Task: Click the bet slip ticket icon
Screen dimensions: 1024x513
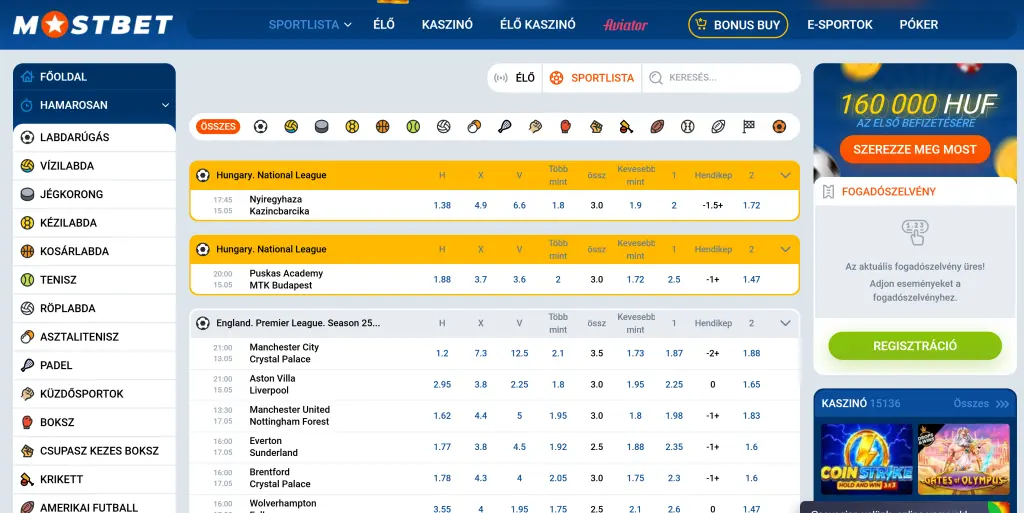Action: pos(828,192)
